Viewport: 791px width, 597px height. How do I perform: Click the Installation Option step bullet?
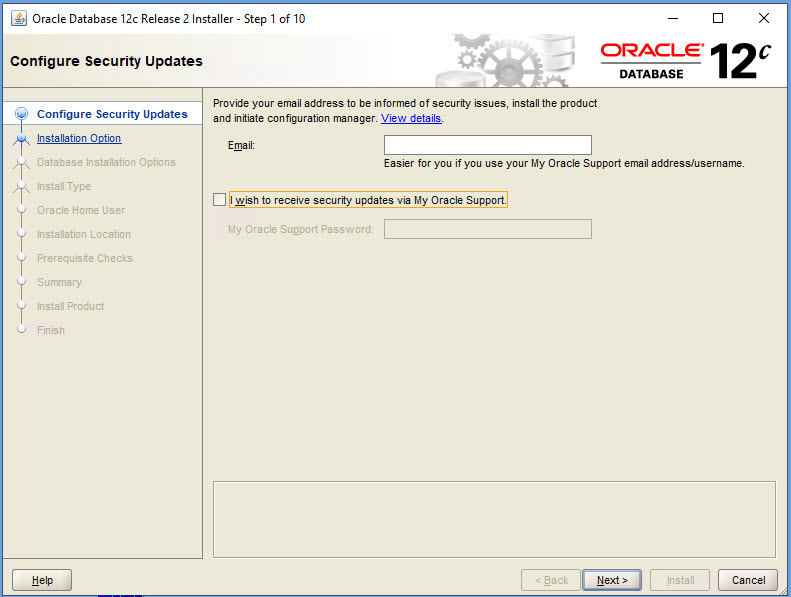point(21,138)
